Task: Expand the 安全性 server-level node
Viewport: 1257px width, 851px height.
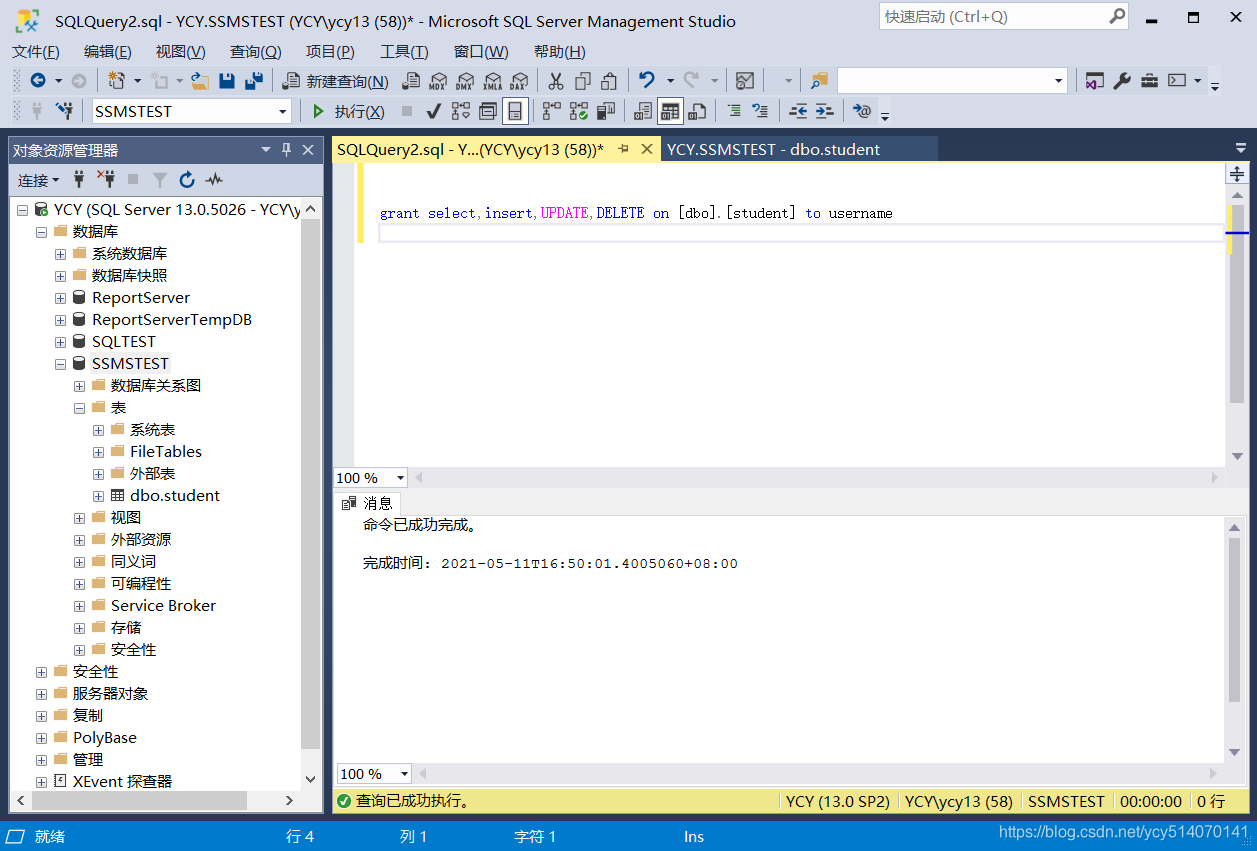Action: point(42,672)
